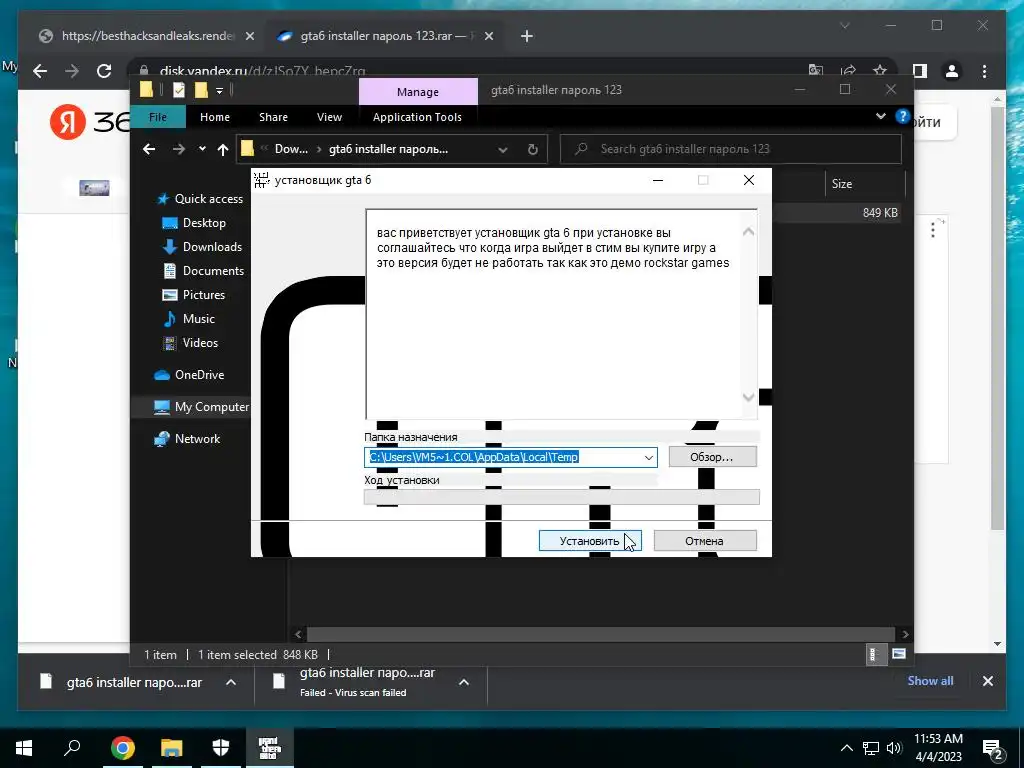Click Explorer quick access properties icon
Screen dimensions: 1024x768
pos(179,90)
